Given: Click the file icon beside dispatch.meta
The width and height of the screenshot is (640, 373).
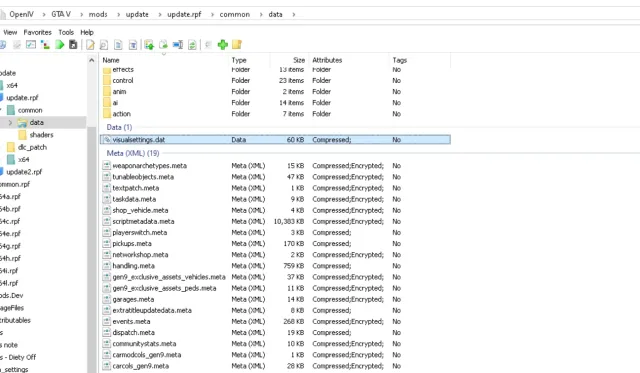Looking at the screenshot, I should [107, 332].
